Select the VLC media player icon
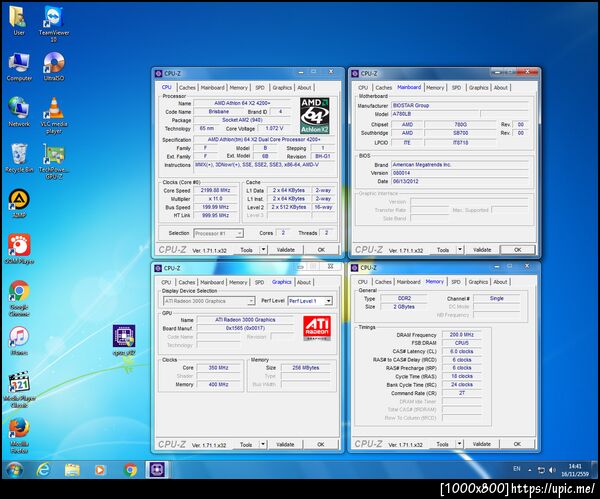Image resolution: width=600 pixels, height=499 pixels. coord(53,109)
